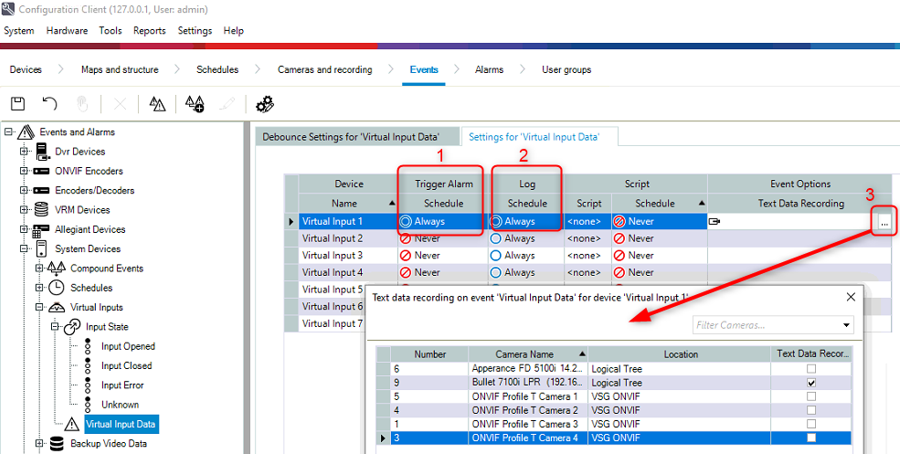Uncheck text data recording for Bullet 7100i LPR

click(810, 382)
